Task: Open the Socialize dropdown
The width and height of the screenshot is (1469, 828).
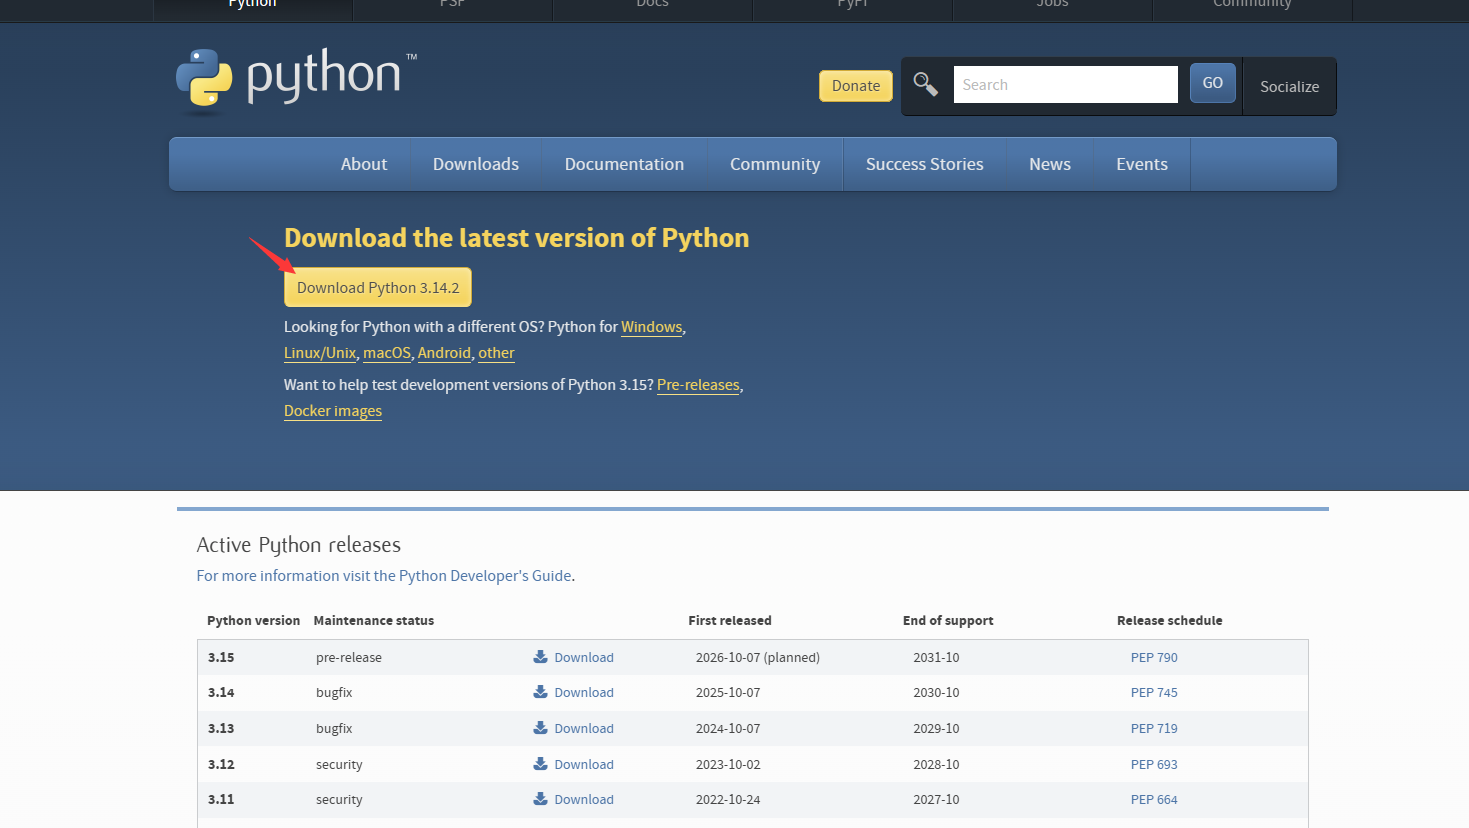Action: pyautogui.click(x=1290, y=87)
